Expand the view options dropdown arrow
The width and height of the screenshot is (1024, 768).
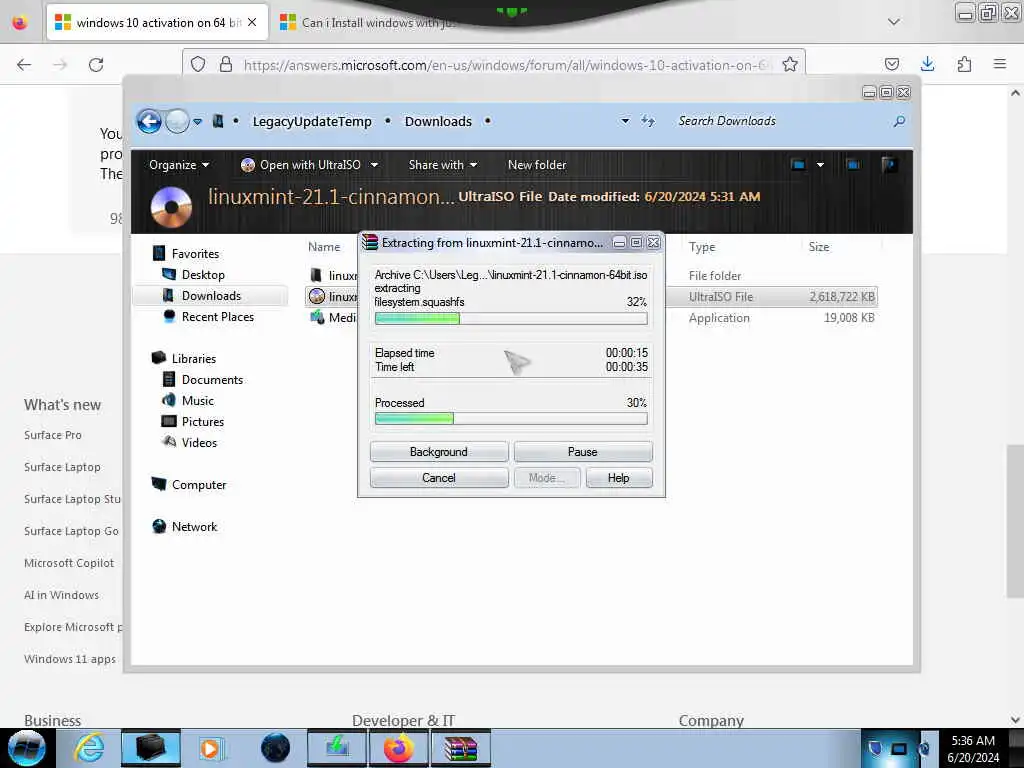tap(820, 165)
